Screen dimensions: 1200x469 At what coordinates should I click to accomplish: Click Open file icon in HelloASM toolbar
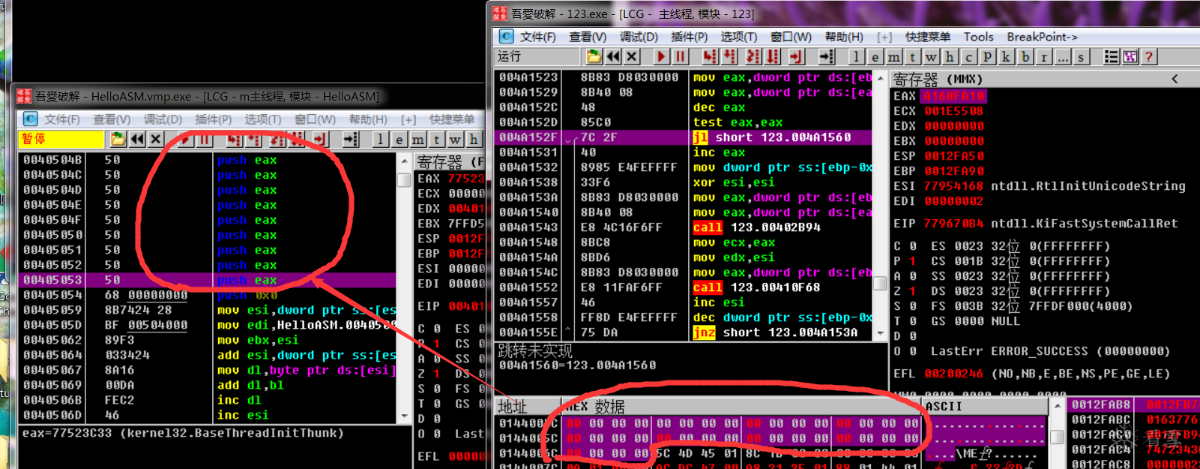pos(118,139)
